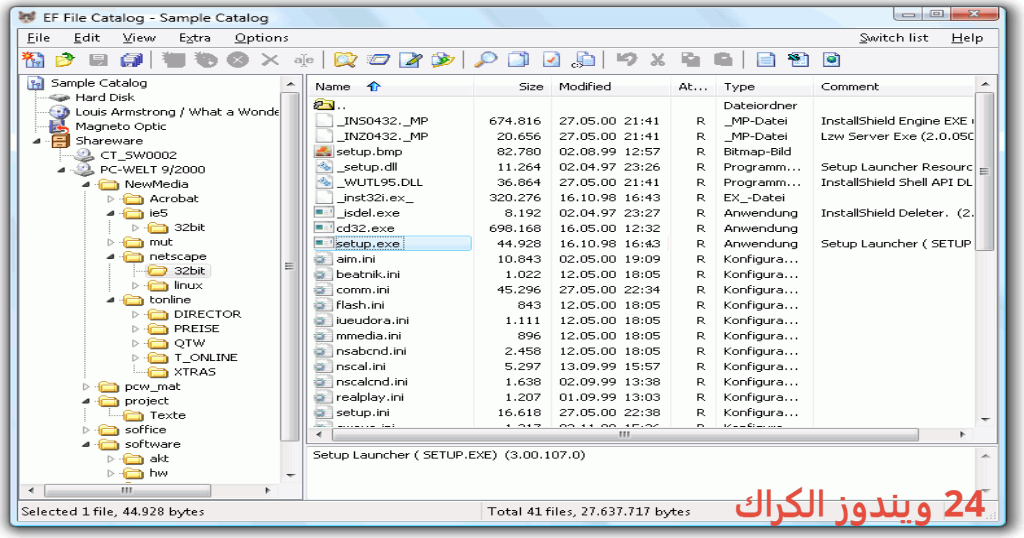
Task: Select the _INS0432._MP file row
Action: coord(643,121)
